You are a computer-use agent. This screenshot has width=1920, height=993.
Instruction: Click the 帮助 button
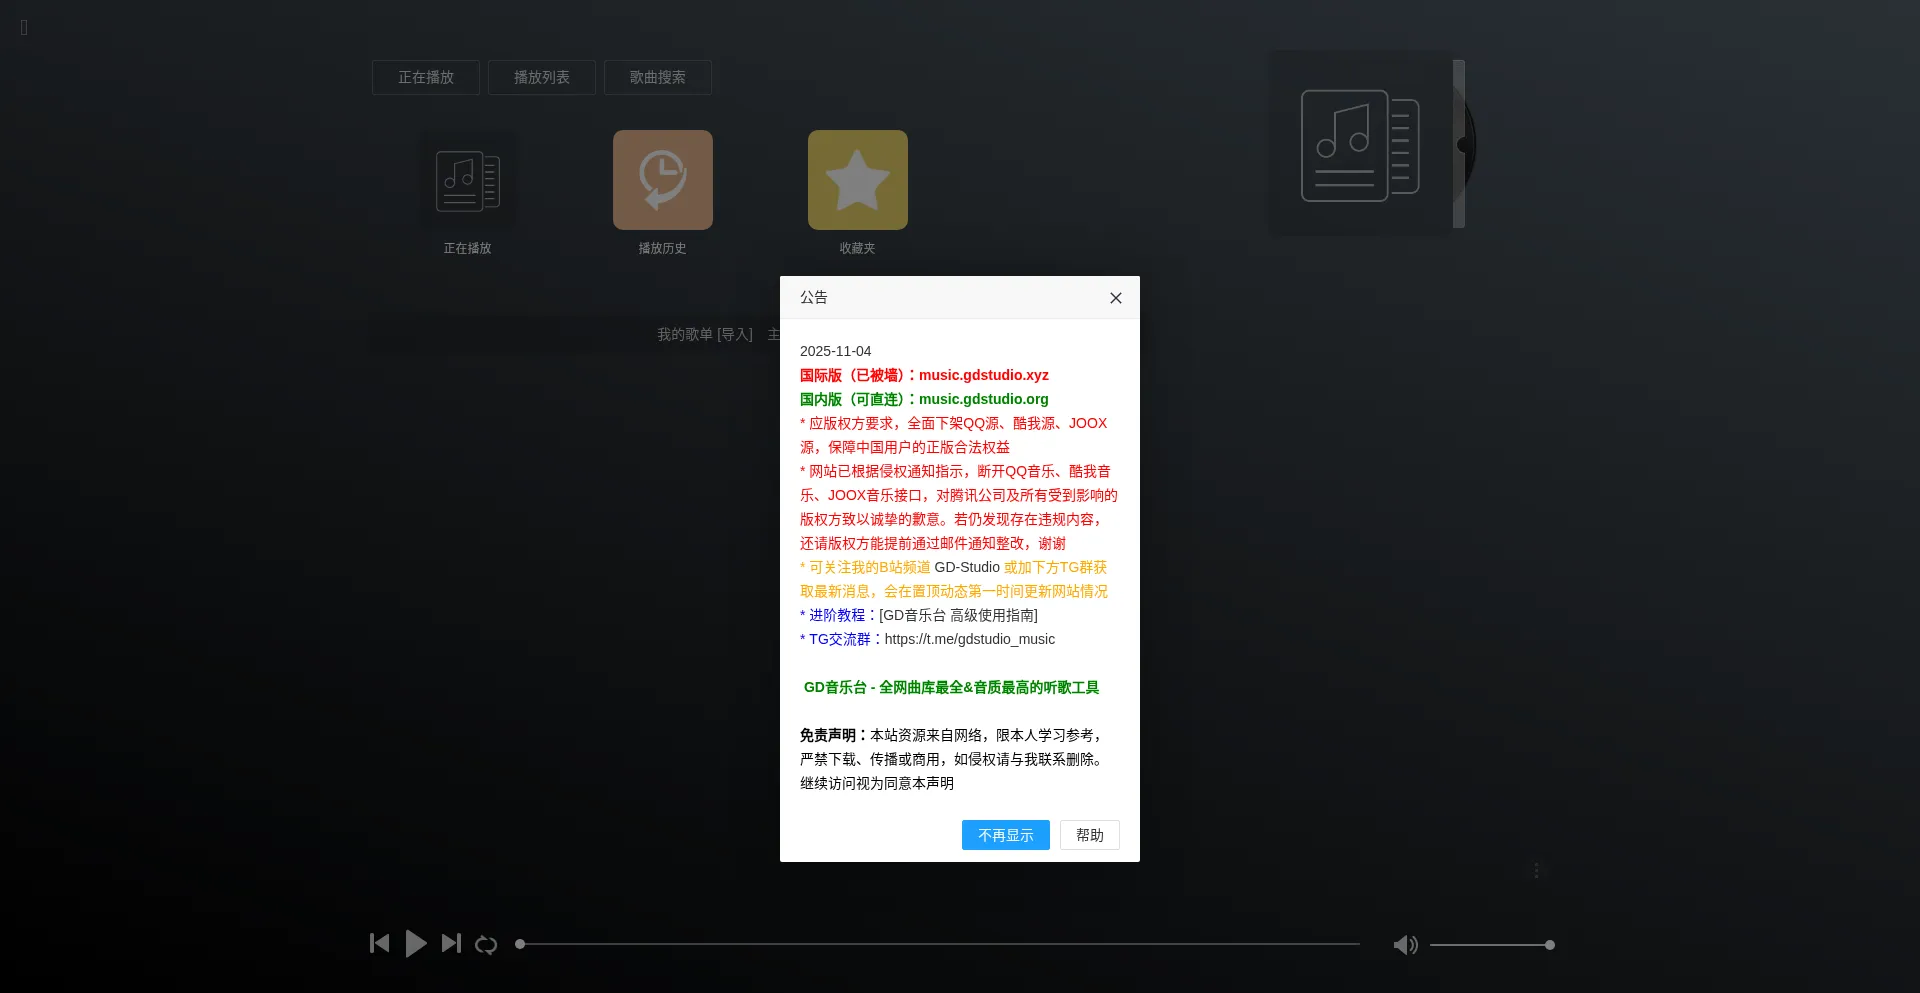(x=1090, y=835)
